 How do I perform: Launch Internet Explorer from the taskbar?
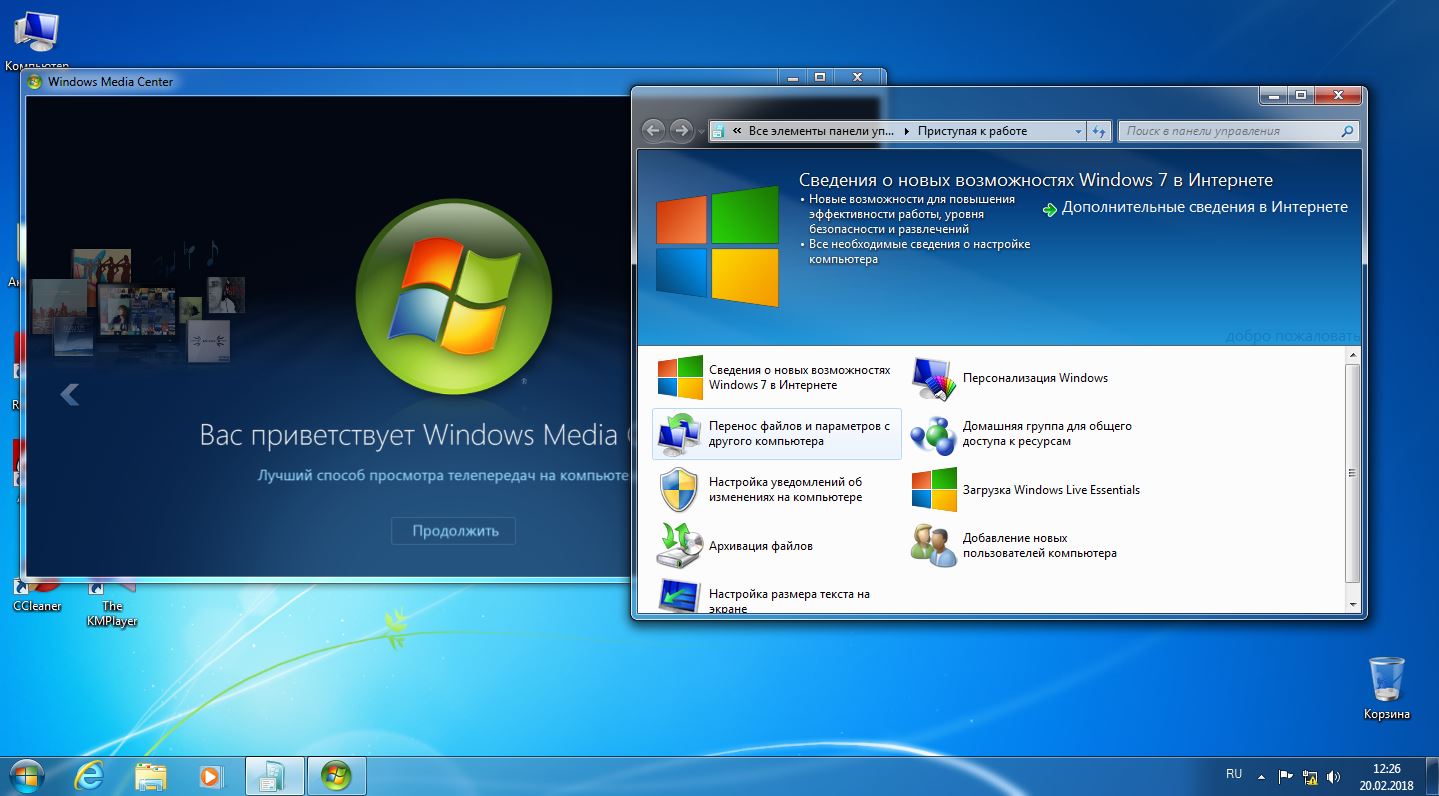click(90, 776)
